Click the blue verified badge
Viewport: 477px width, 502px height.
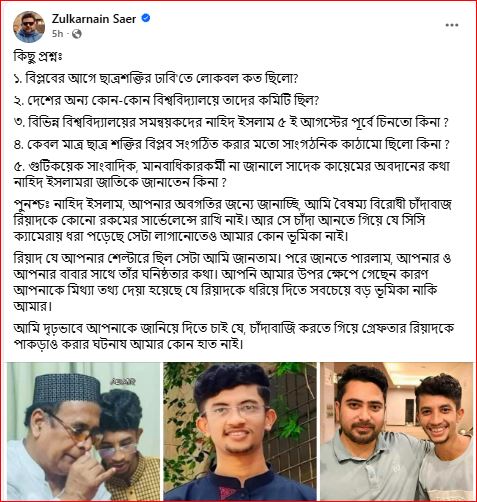point(145,18)
